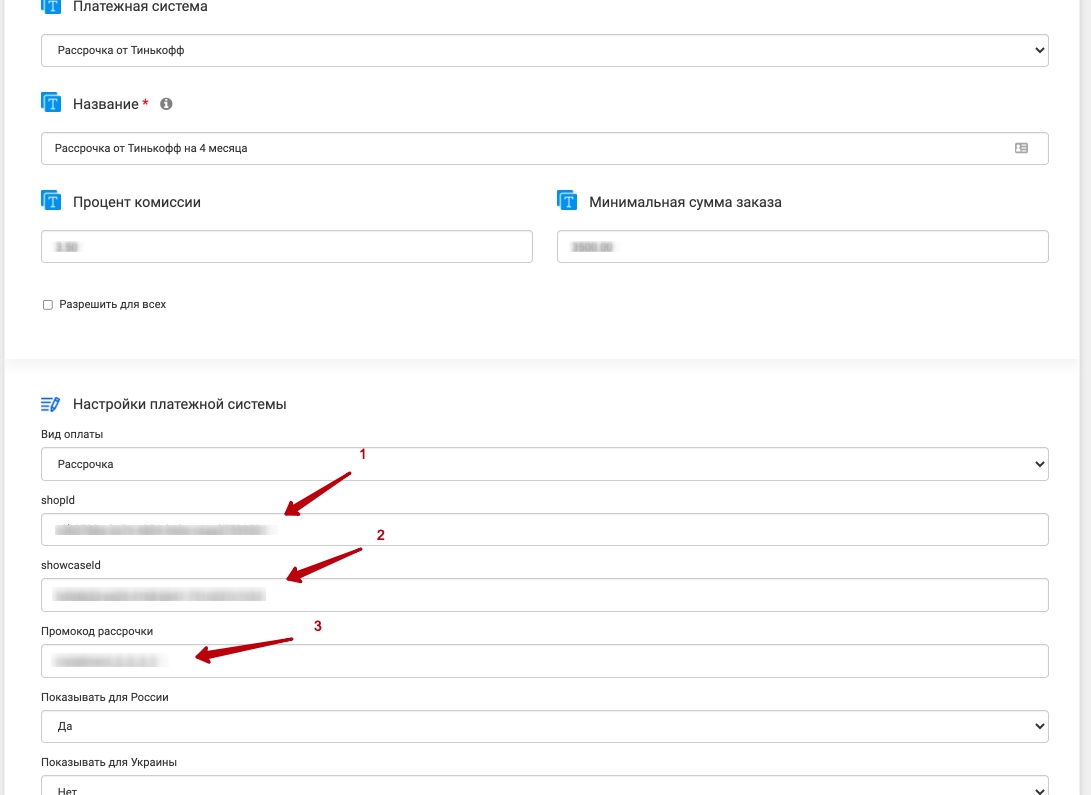Click the Процент комиссии input field
Viewport: 1091px width, 795px height.
tap(287, 247)
